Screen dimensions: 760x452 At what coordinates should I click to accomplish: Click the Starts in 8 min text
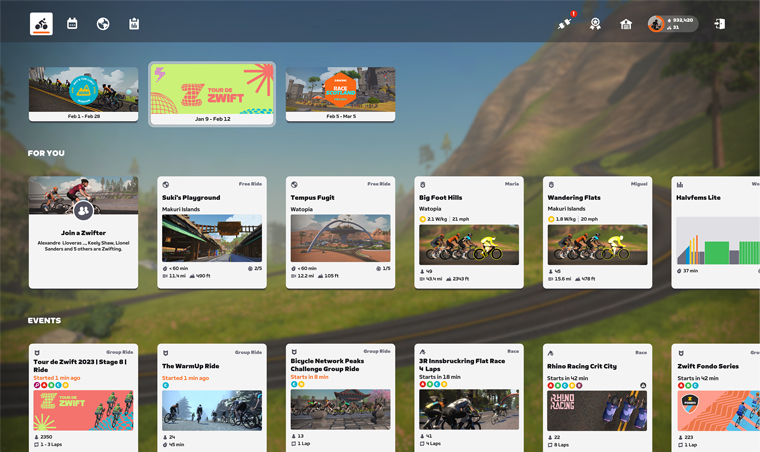coord(309,377)
